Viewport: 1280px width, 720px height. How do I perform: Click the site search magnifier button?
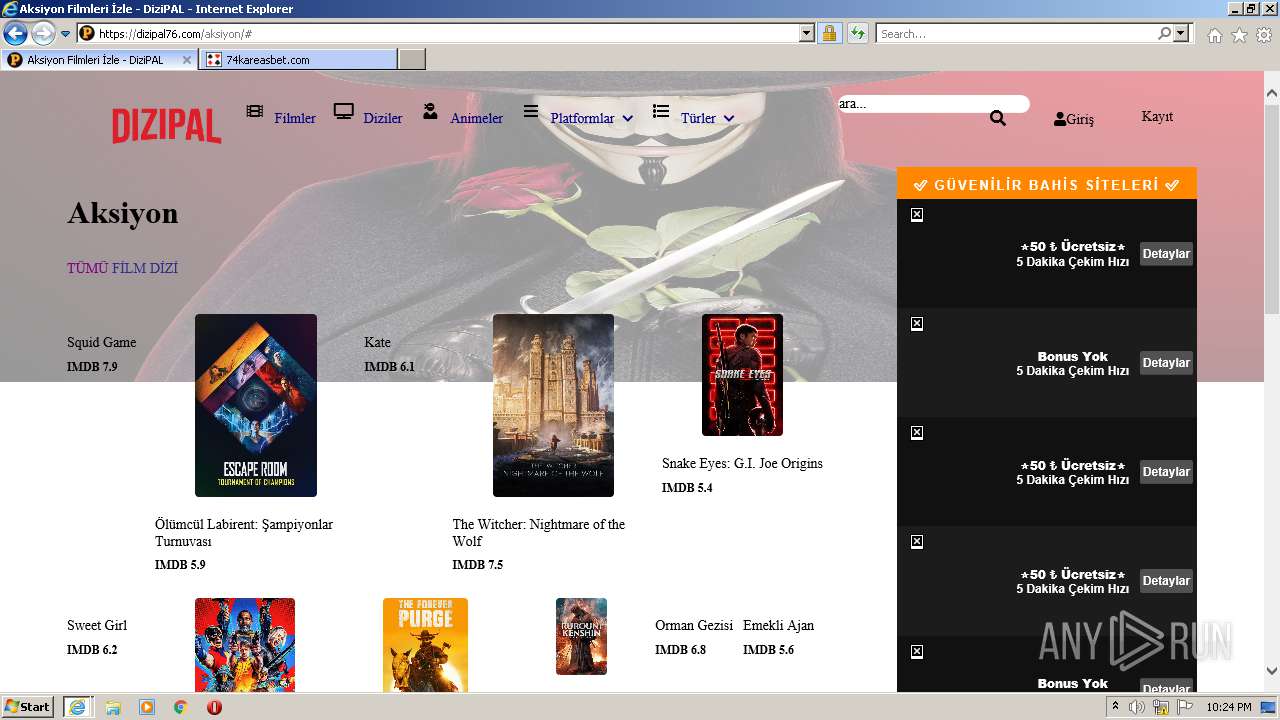[x=998, y=118]
